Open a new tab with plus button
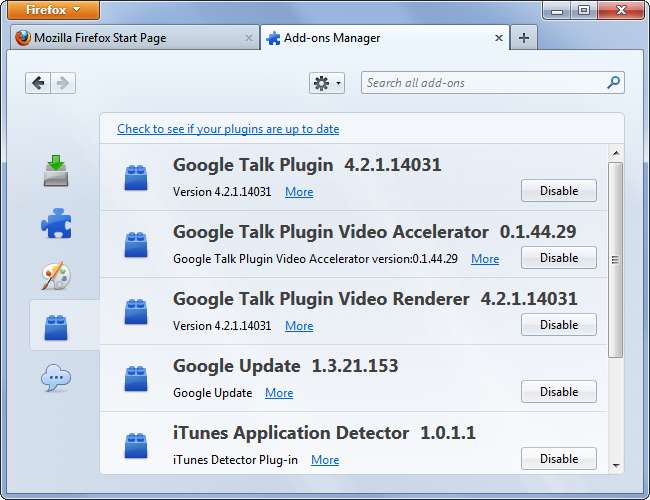 click(524, 38)
